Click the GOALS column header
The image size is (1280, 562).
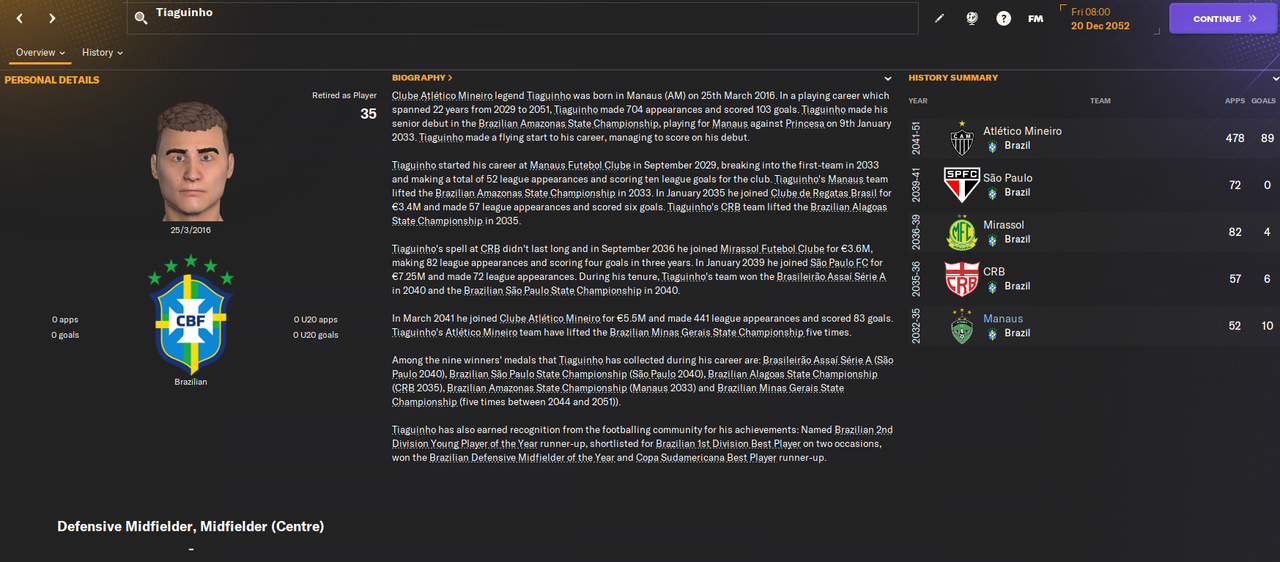click(1263, 101)
